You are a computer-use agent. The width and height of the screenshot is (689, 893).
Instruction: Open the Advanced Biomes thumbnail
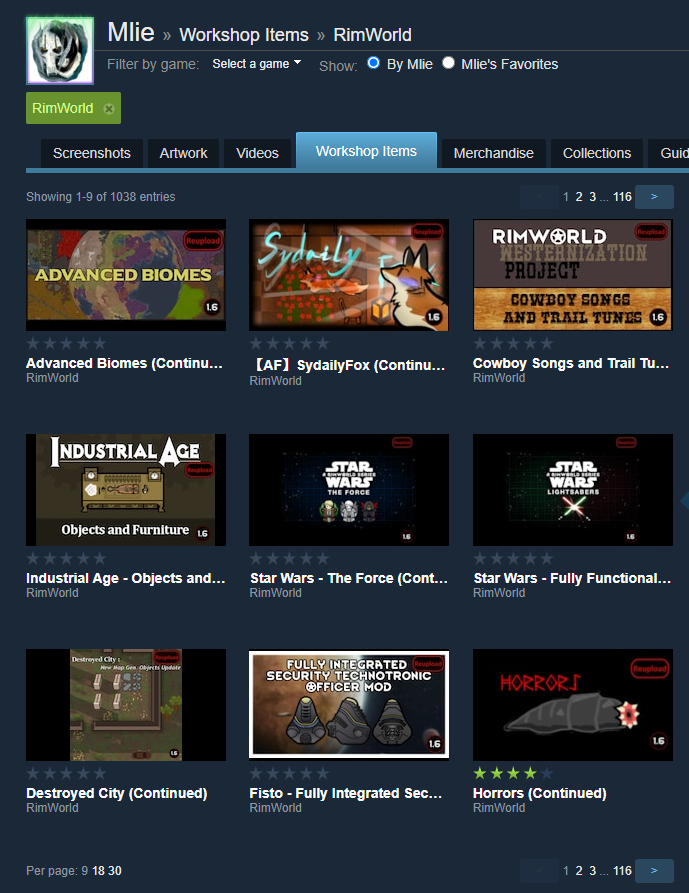(x=126, y=275)
